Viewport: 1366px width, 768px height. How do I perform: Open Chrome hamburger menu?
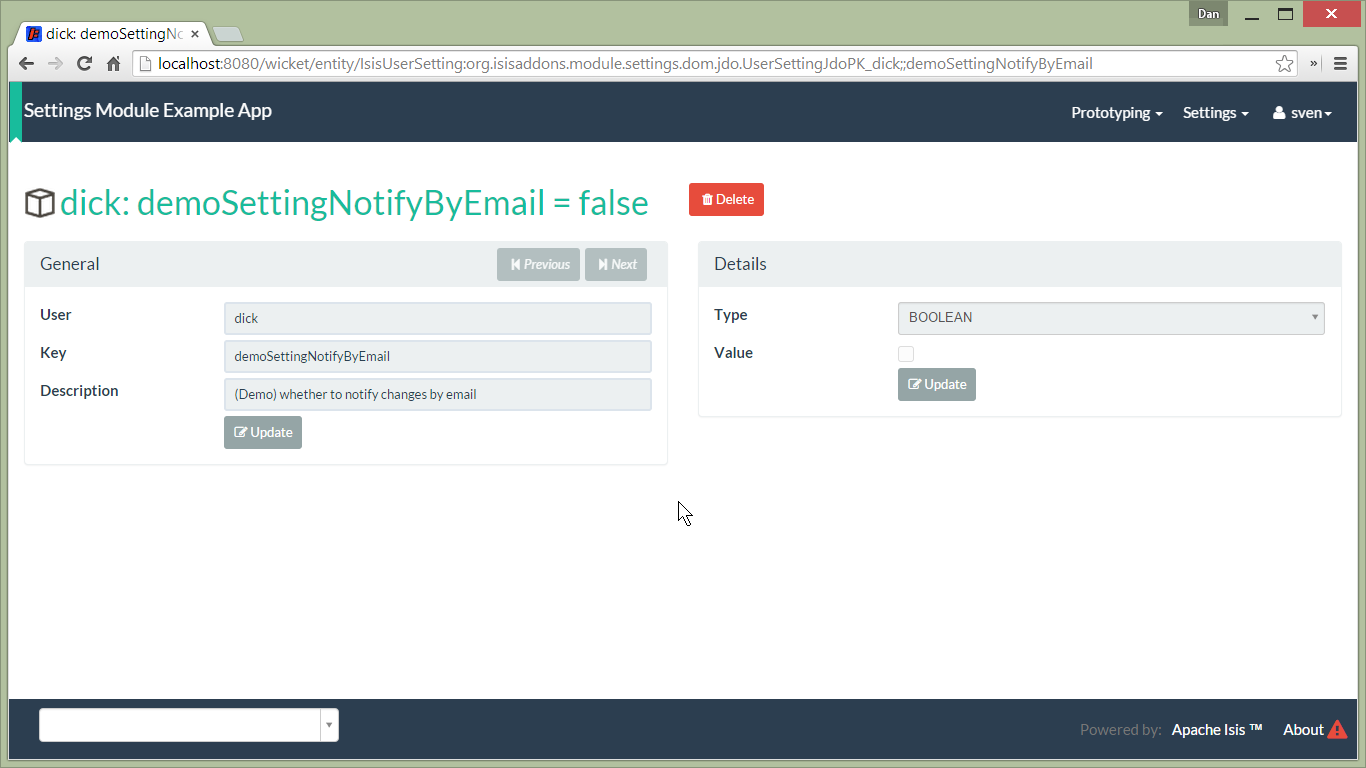pos(1341,63)
